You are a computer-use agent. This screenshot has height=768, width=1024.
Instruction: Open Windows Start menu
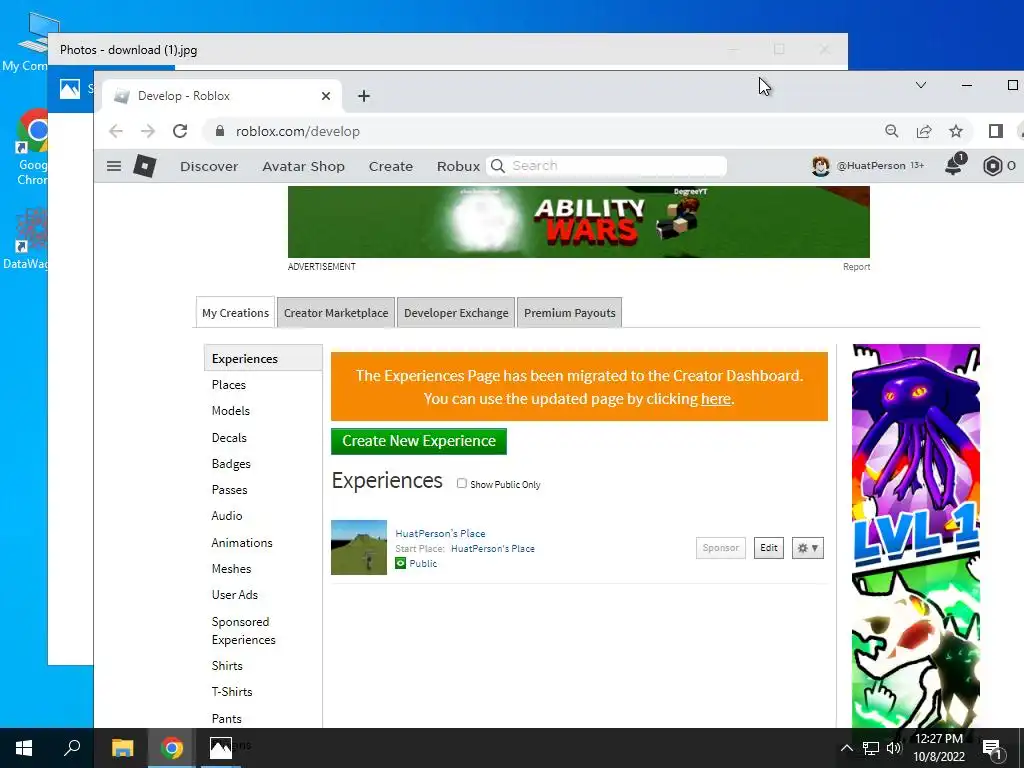(x=24, y=748)
